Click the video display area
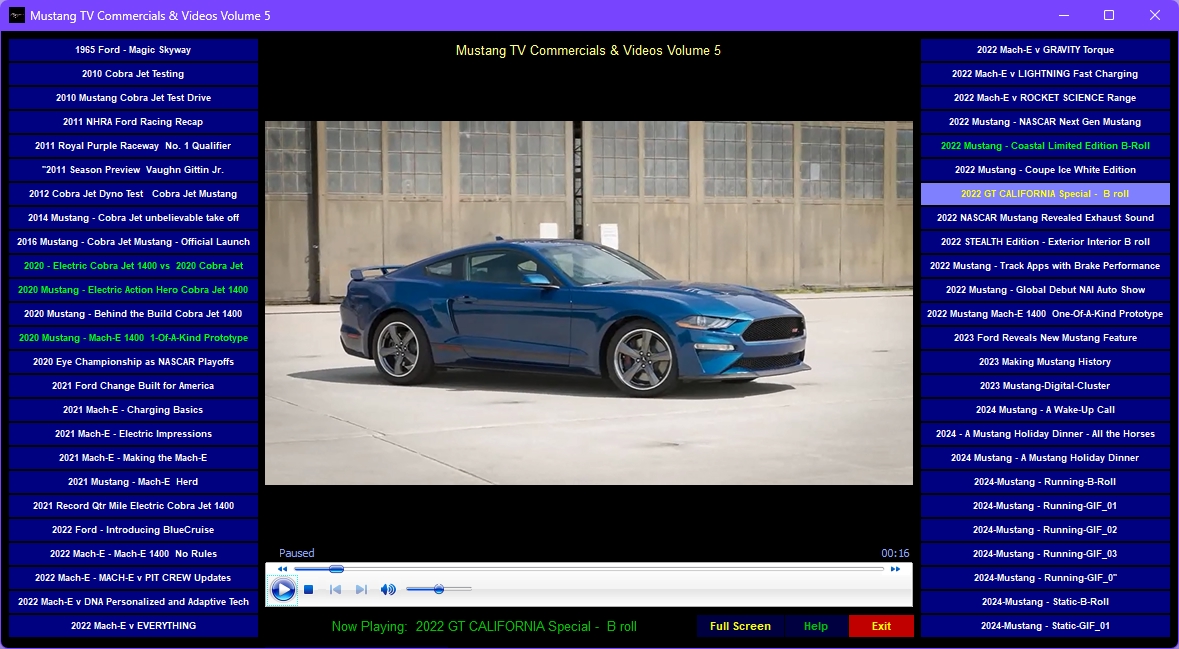Image resolution: width=1179 pixels, height=649 pixels. 589,303
